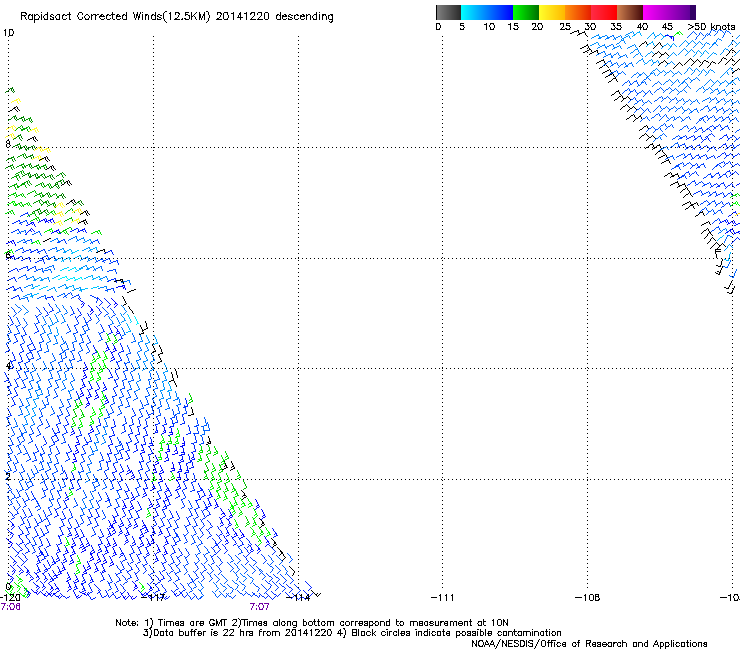Click the legend label '10'

click(x=489, y=27)
